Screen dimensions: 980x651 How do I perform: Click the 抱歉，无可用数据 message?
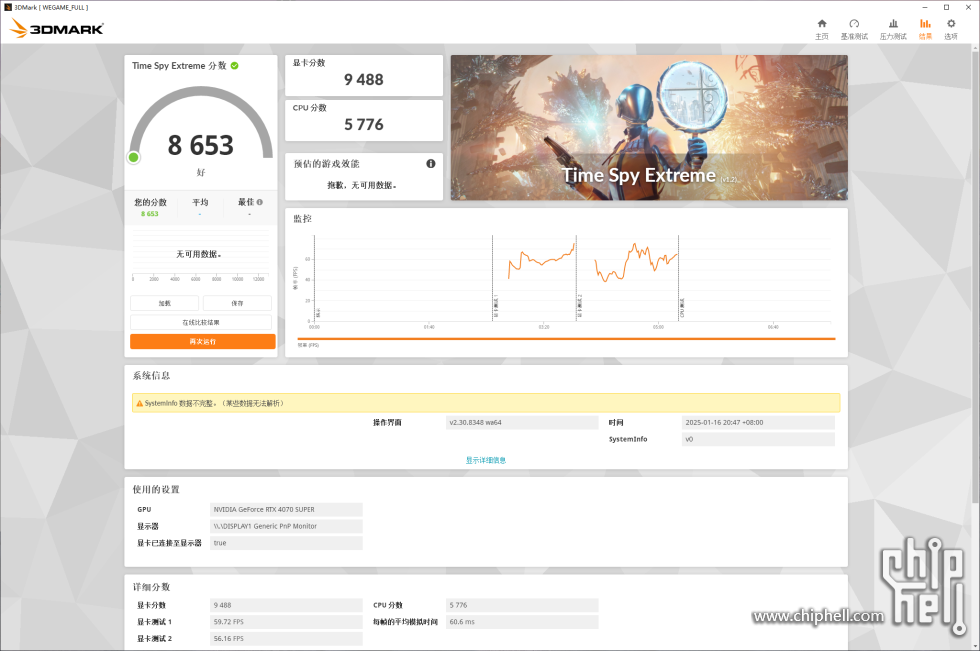[x=362, y=186]
